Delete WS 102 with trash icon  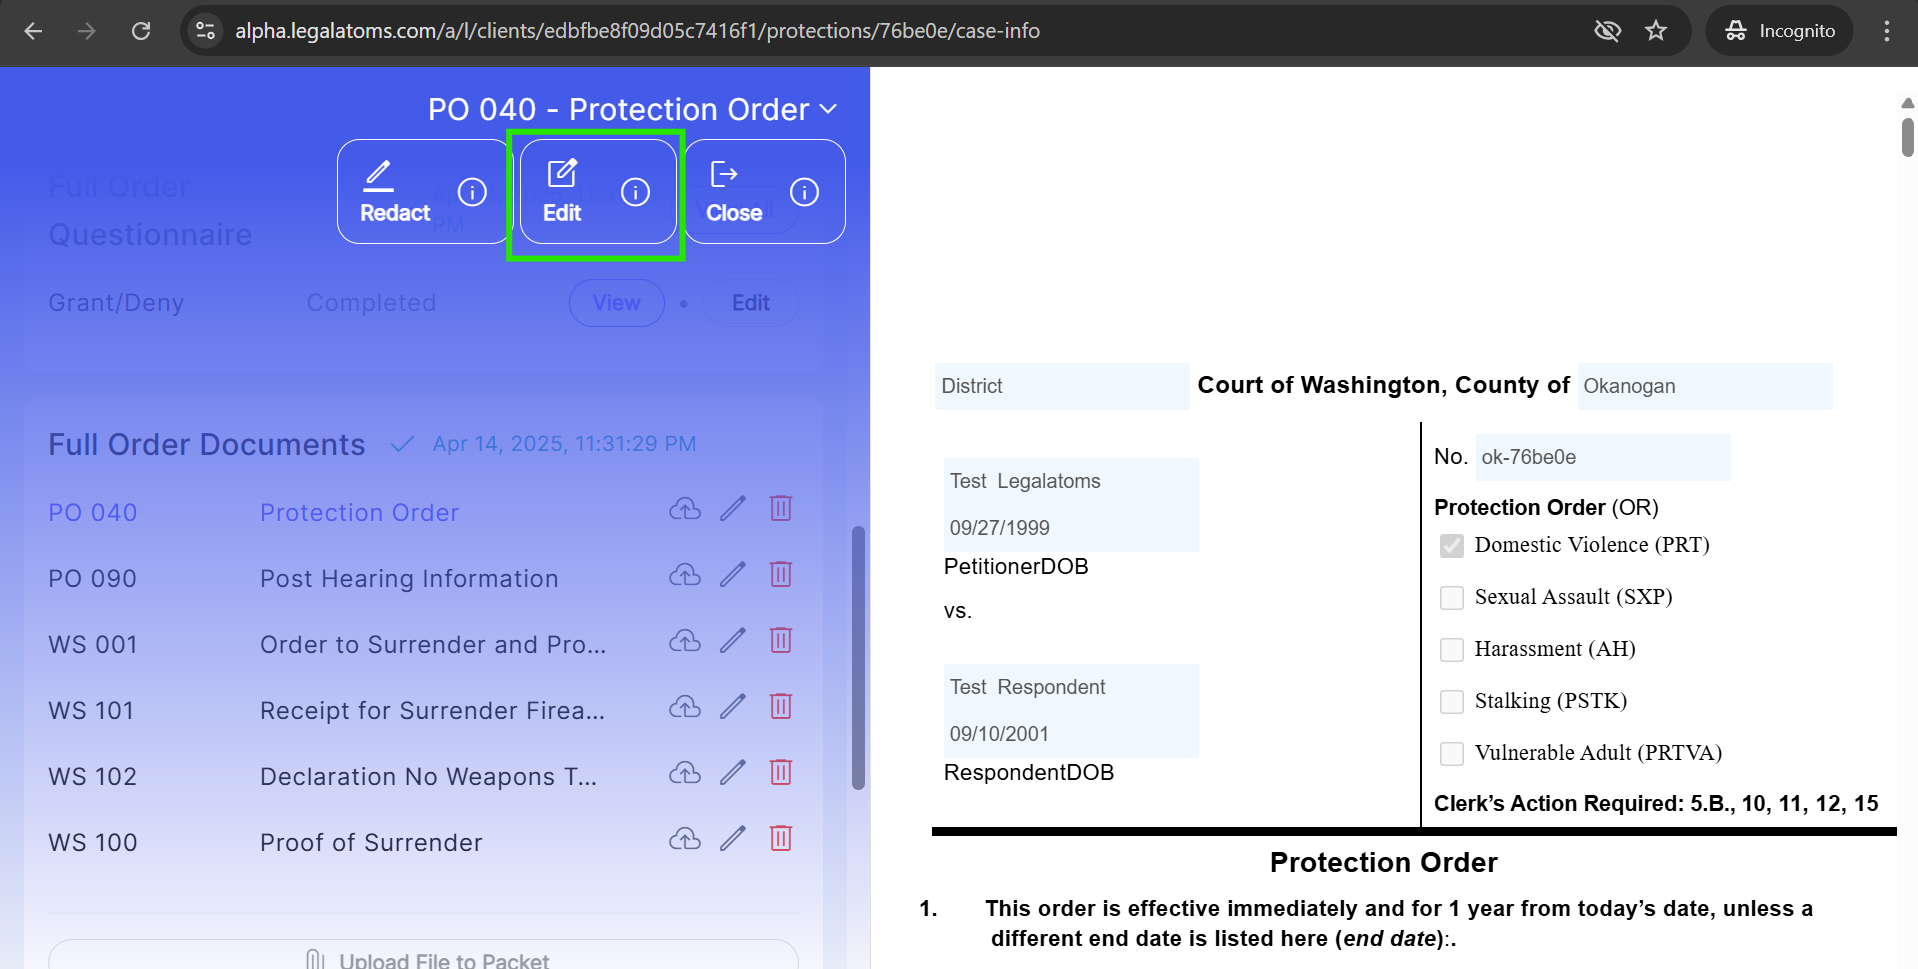[x=781, y=772]
